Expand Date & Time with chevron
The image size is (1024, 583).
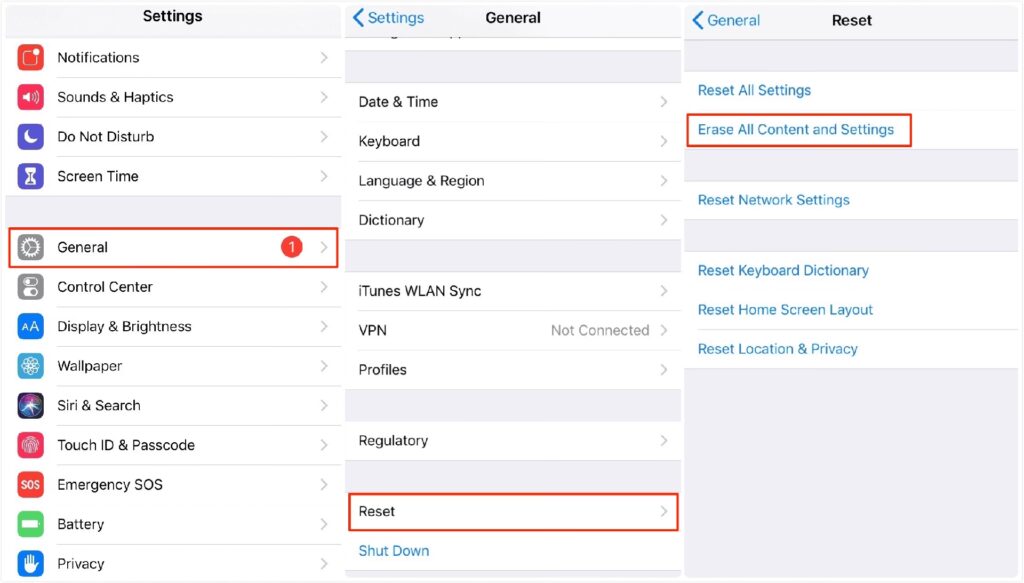[664, 102]
